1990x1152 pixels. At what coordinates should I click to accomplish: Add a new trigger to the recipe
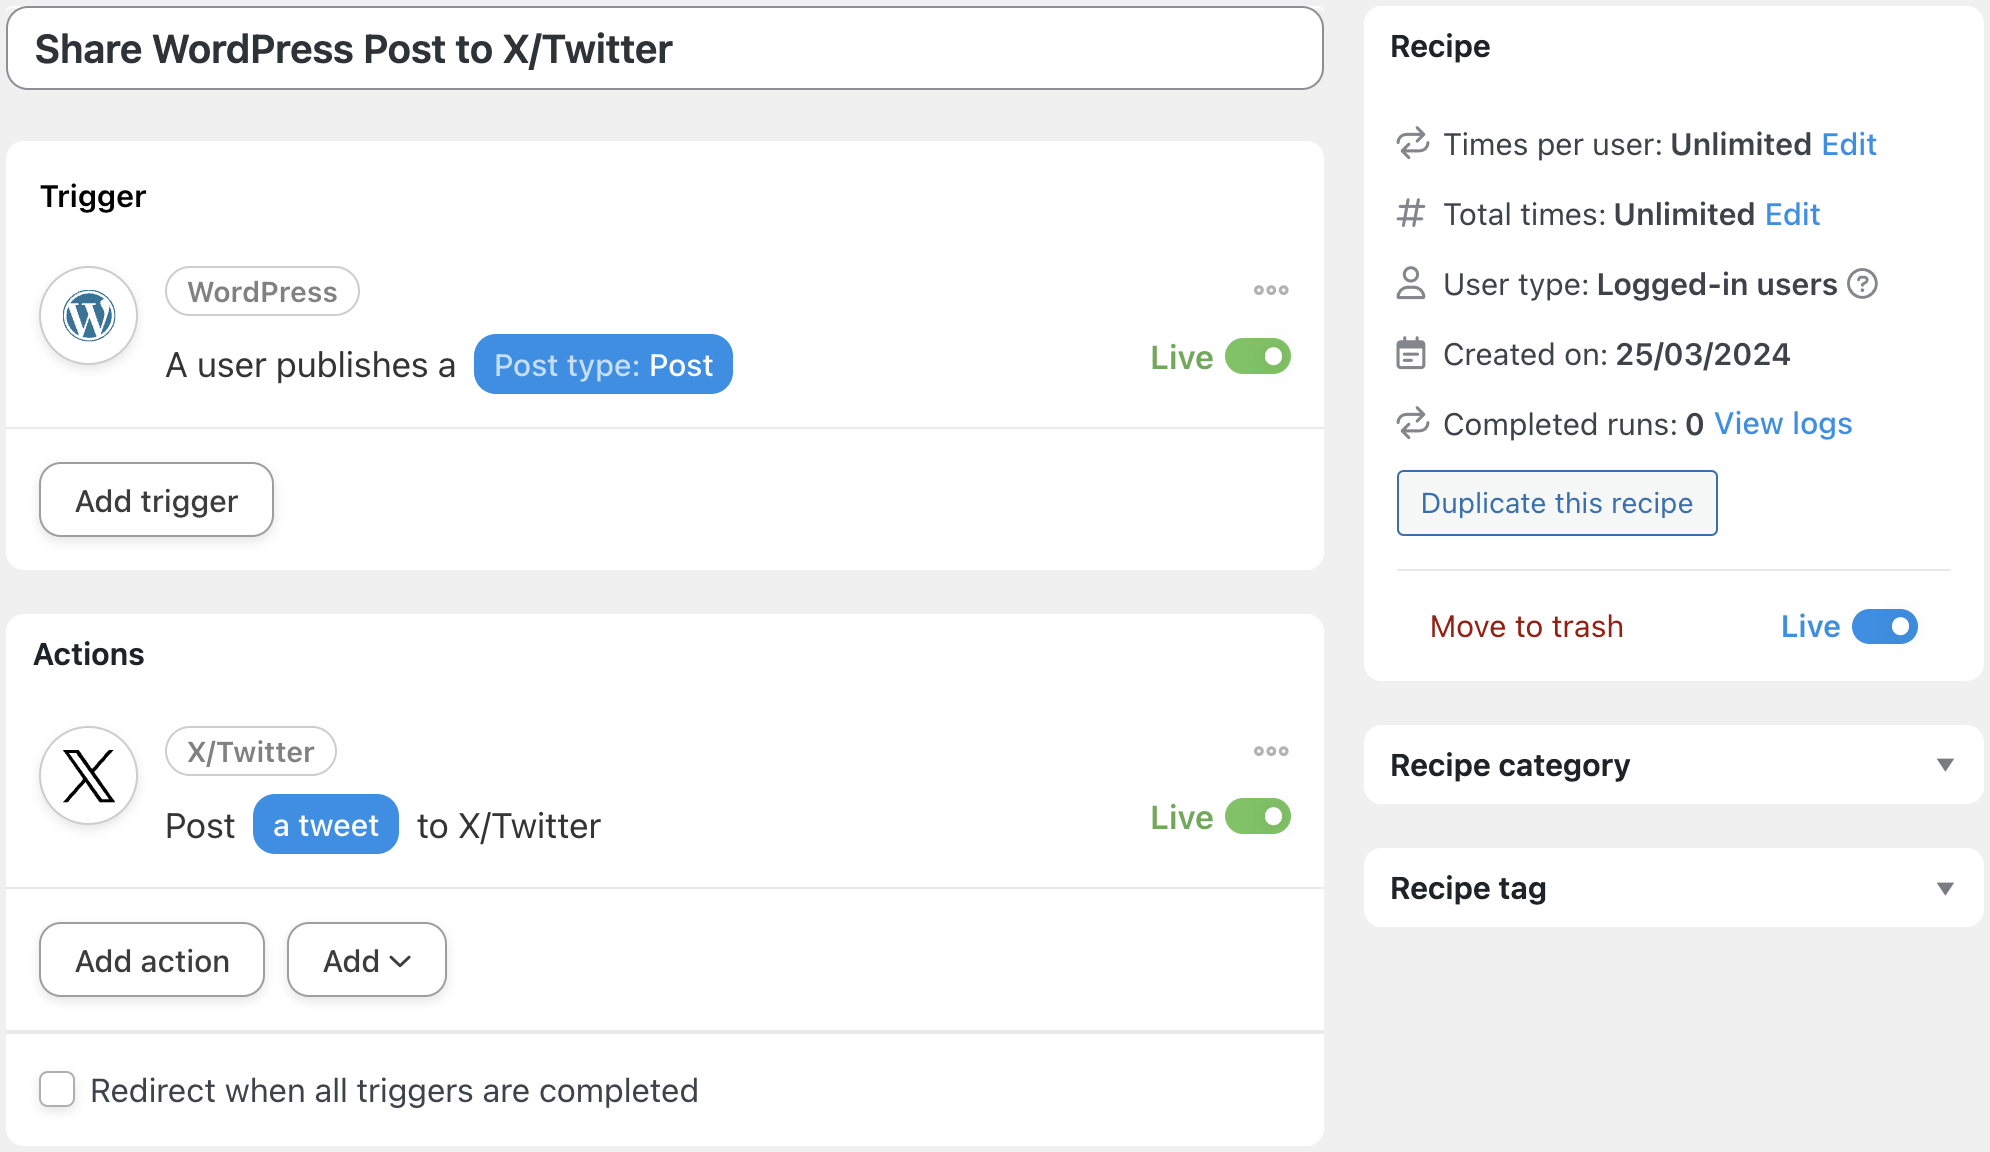[x=155, y=500]
